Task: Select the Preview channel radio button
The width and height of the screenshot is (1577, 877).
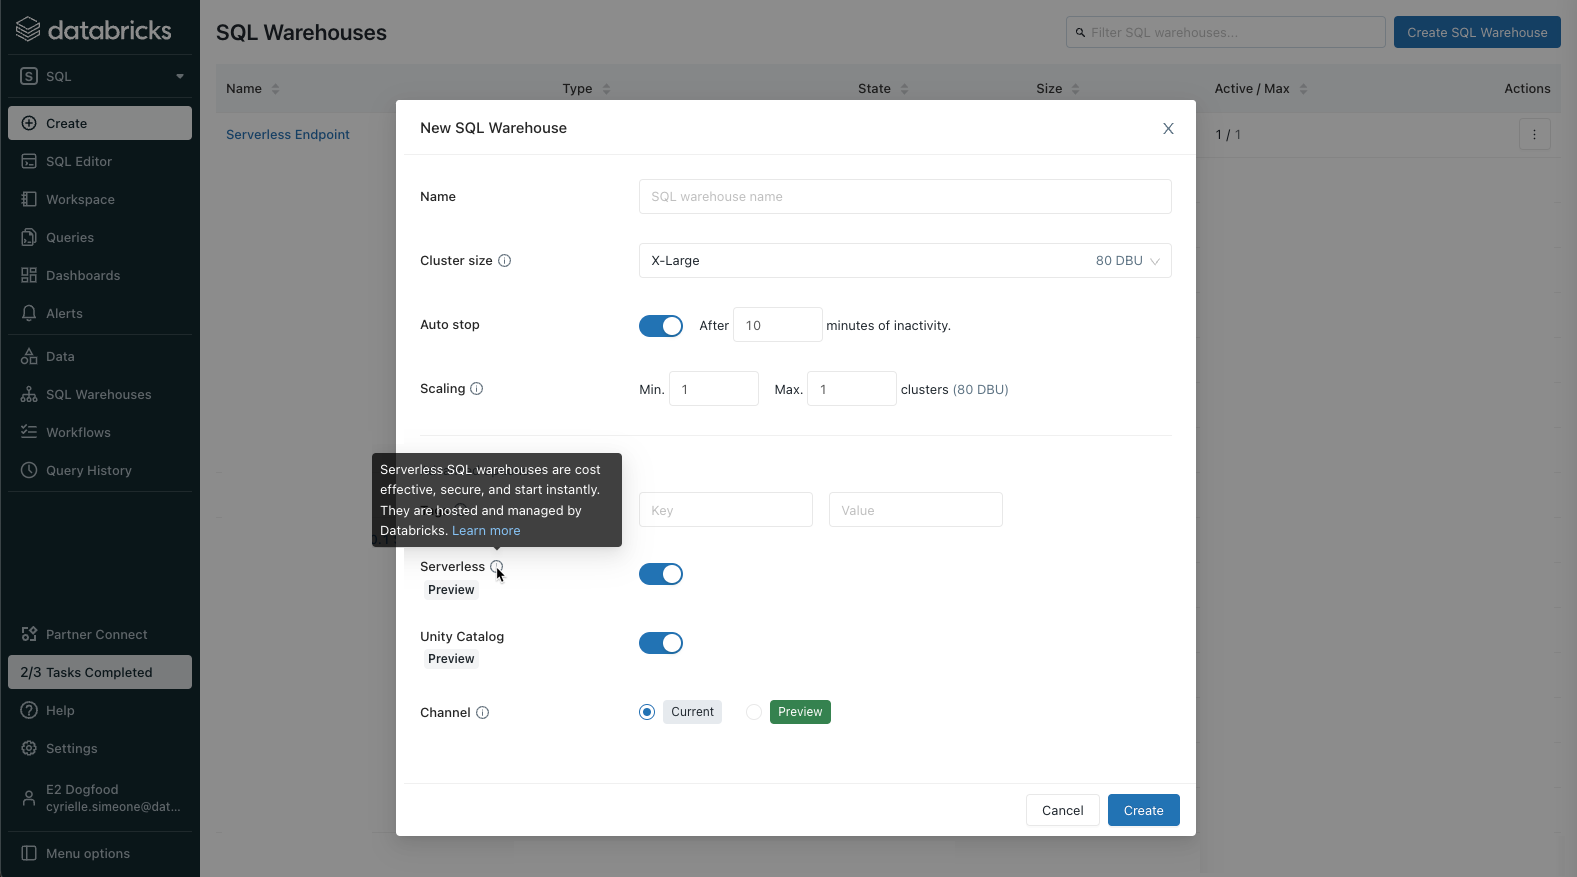Action: 754,712
